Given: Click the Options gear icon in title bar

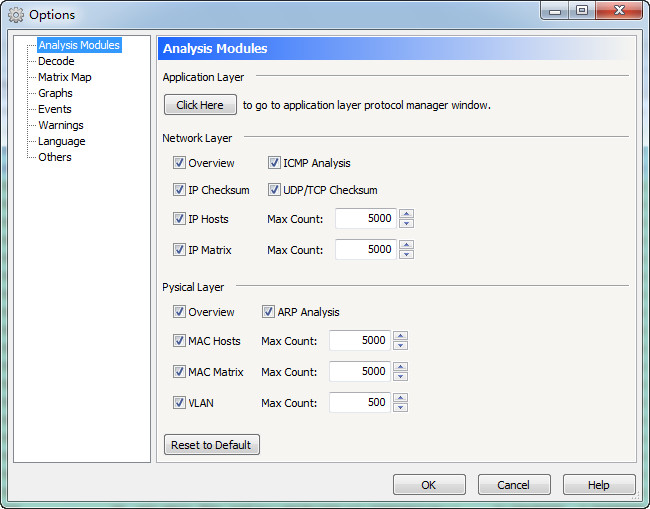Looking at the screenshot, I should point(16,15).
